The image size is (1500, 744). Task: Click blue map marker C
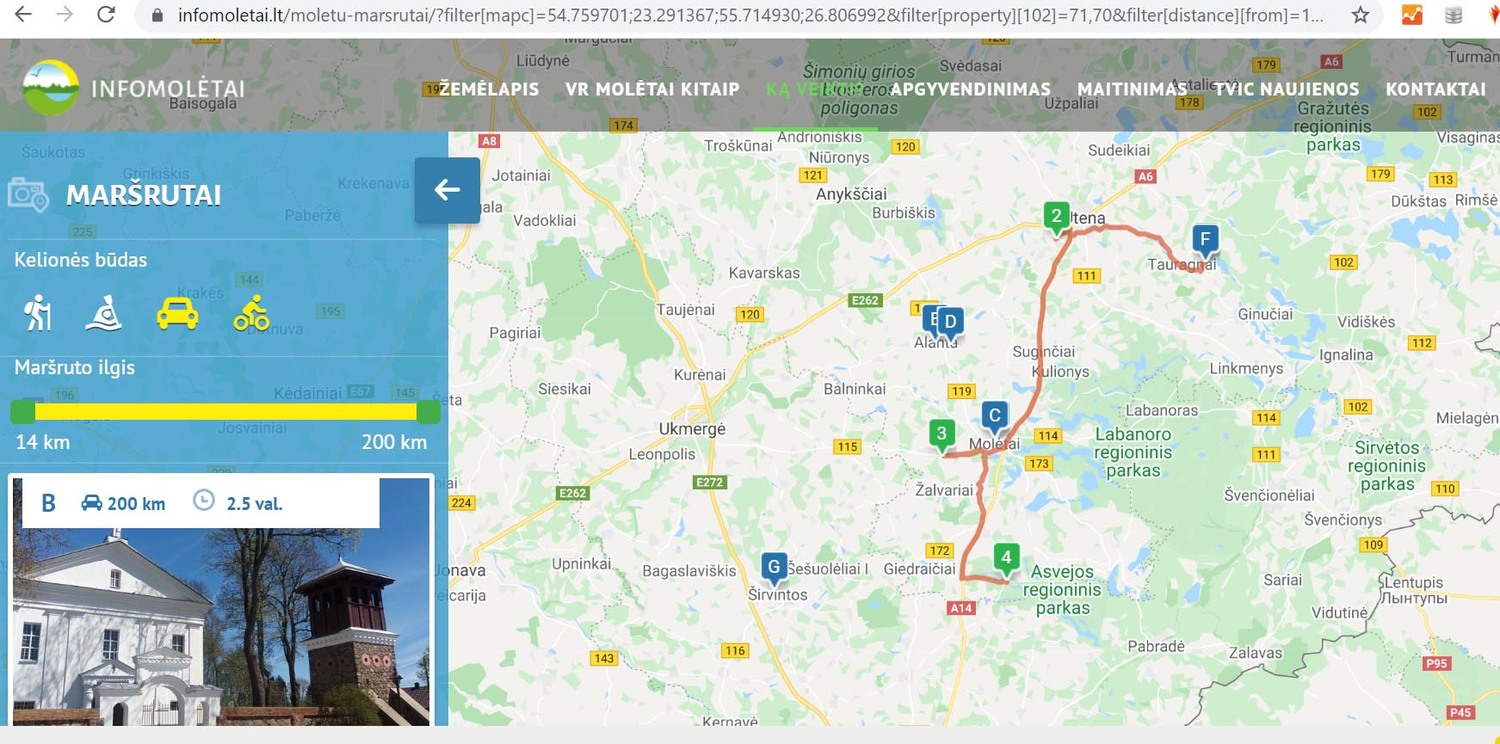coord(993,416)
